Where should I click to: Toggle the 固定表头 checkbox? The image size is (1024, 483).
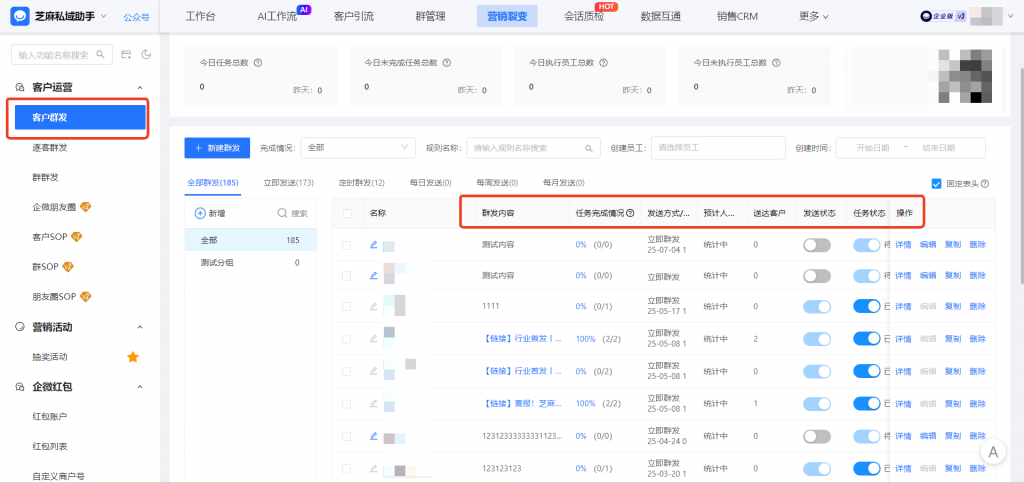pyautogui.click(x=936, y=184)
